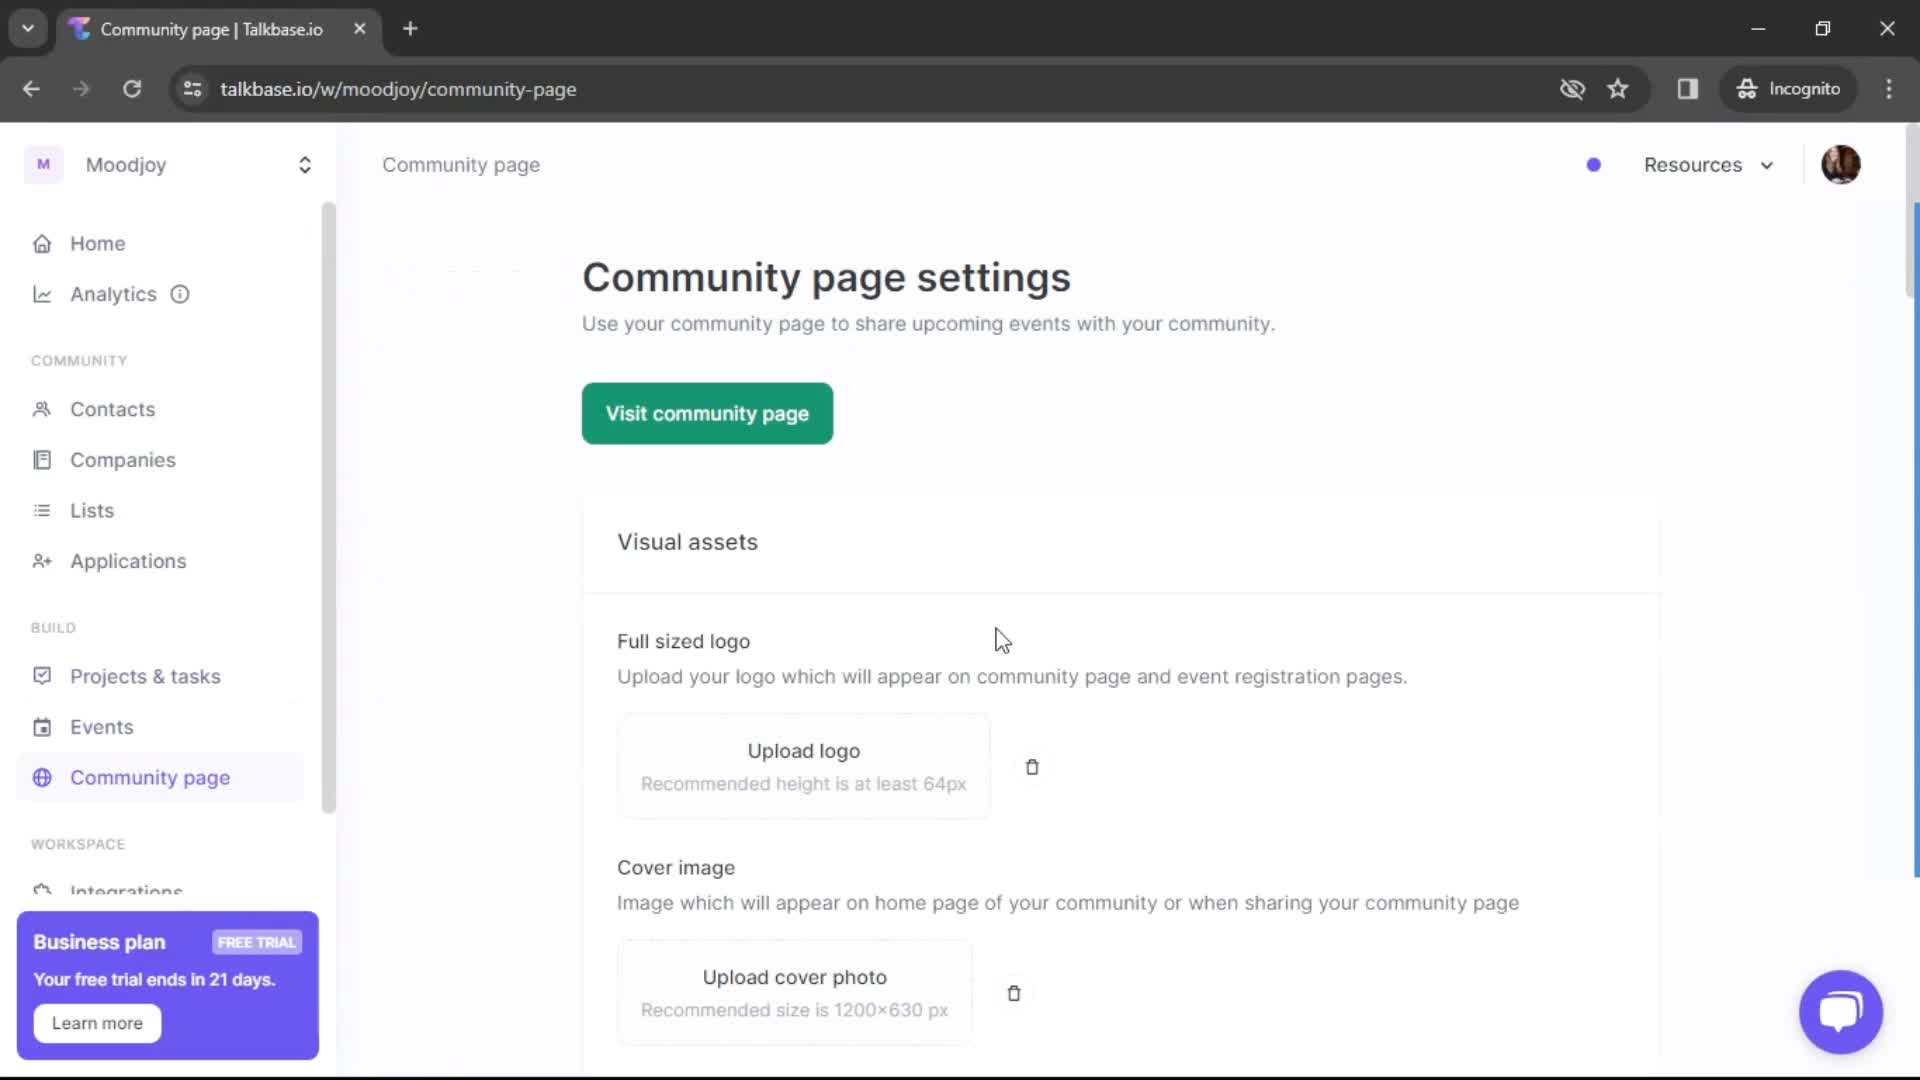Delete the uploaded logo

coord(1033,767)
